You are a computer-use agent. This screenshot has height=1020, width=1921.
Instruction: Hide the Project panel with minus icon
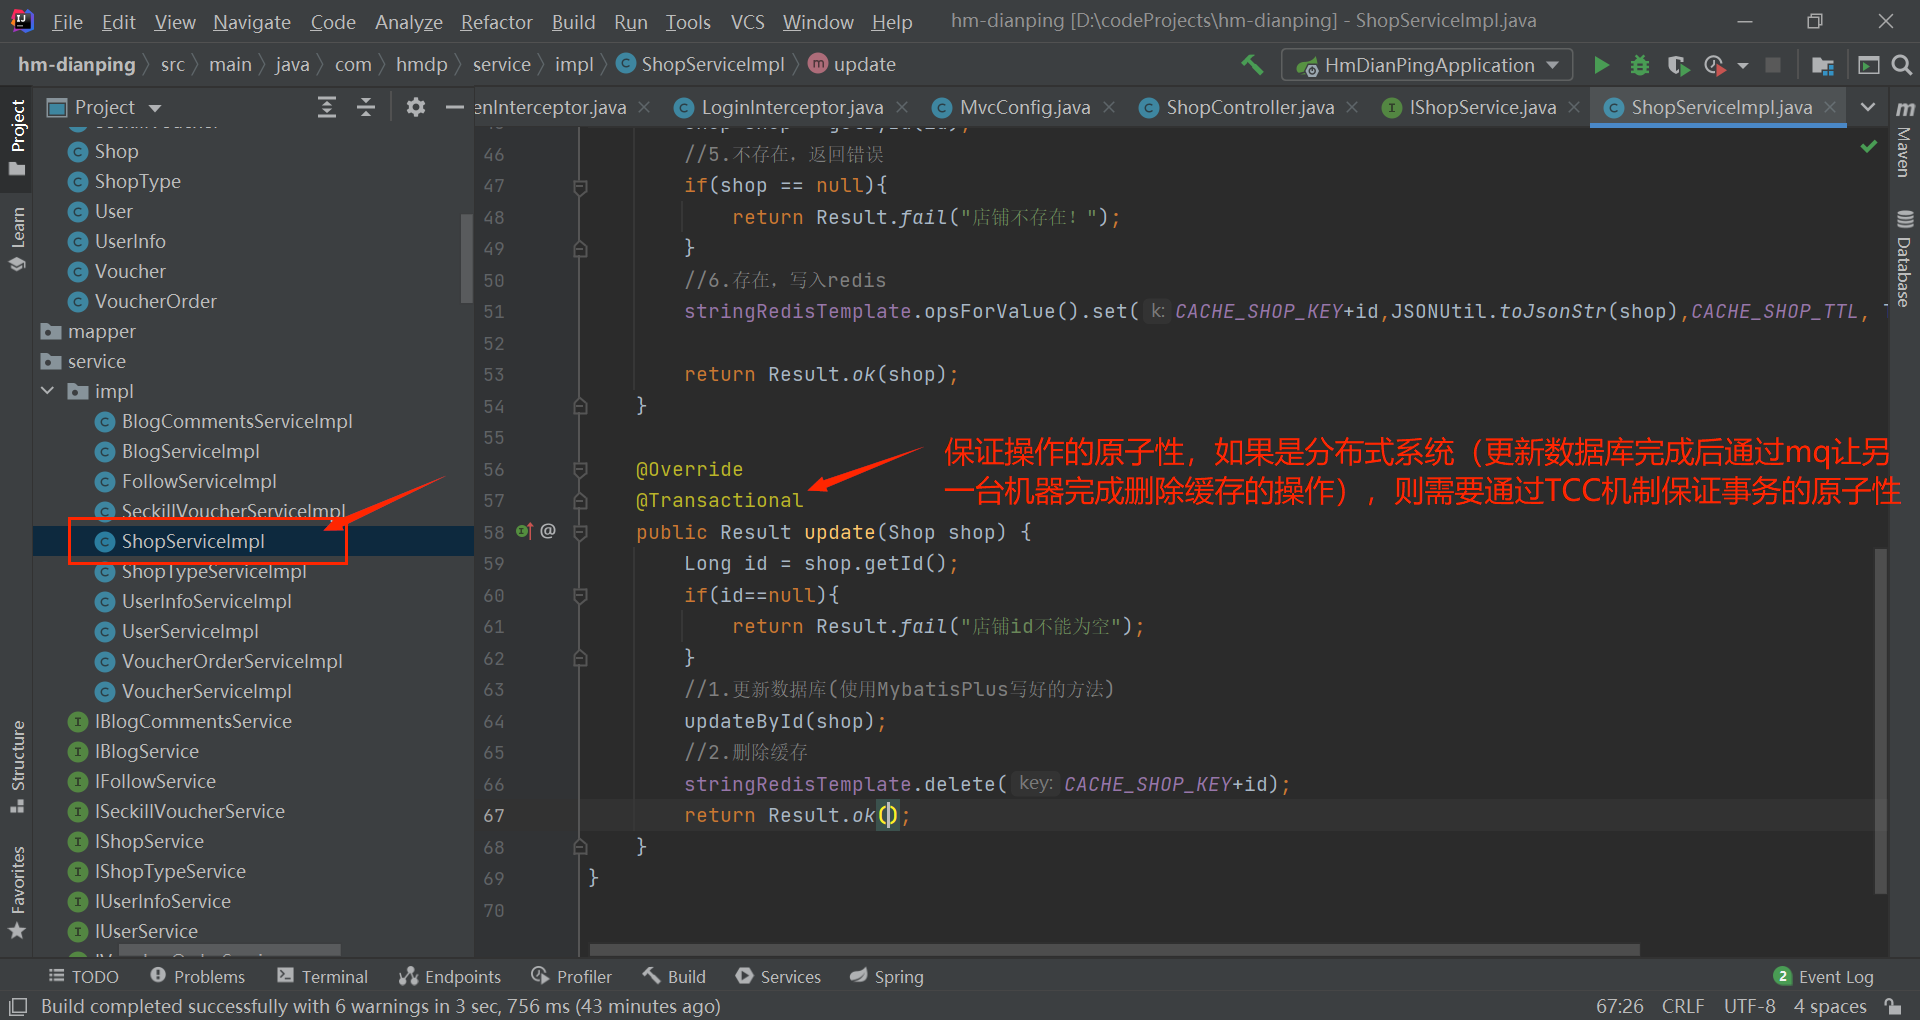click(x=455, y=107)
